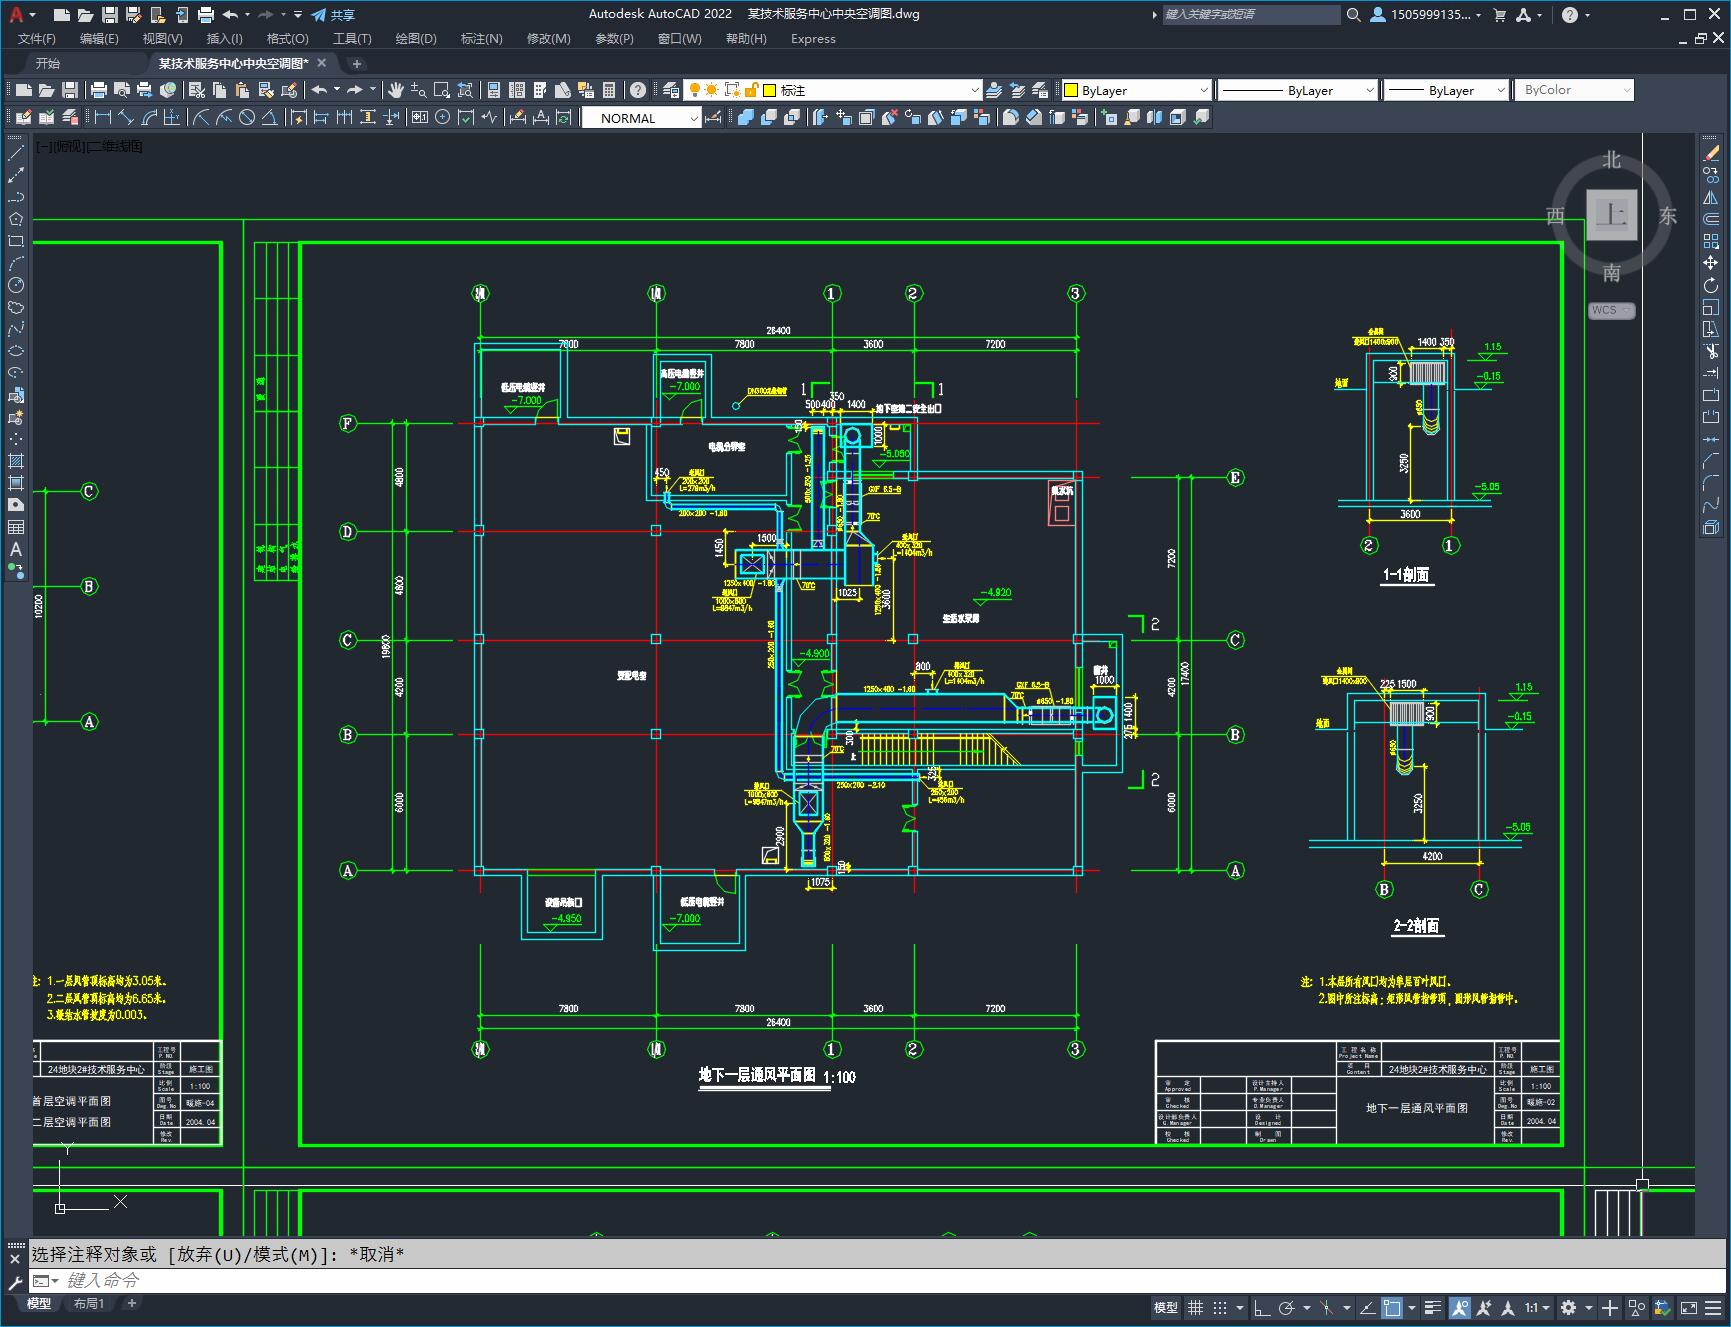This screenshot has width=1731, height=1327.
Task: Click the Move tool in modify toolbar
Action: coord(1711,263)
